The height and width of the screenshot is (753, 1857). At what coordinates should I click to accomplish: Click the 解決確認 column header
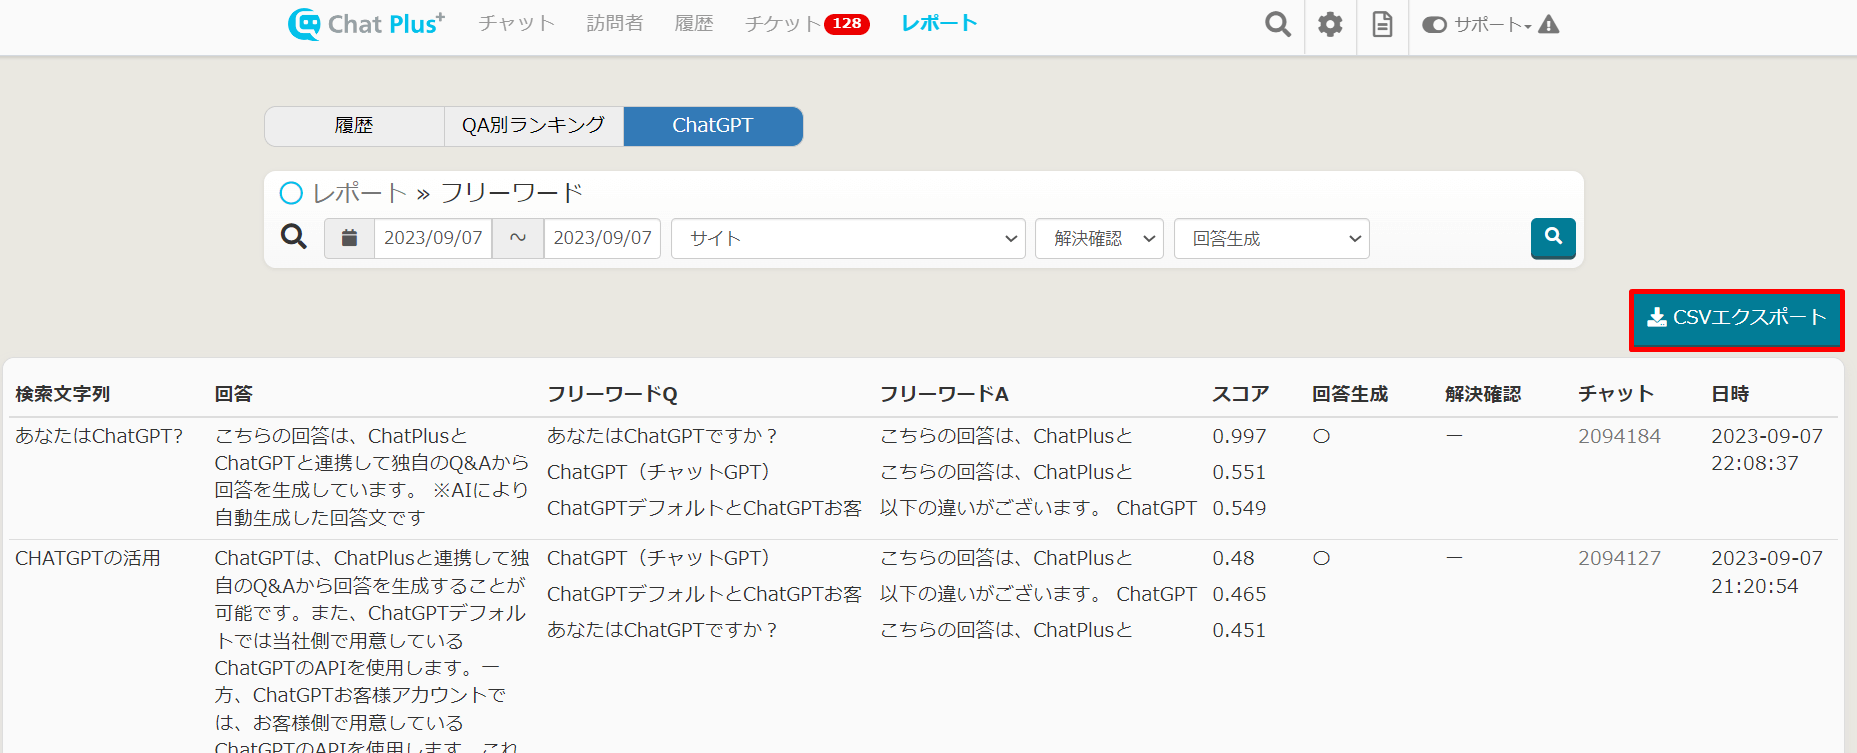[x=1483, y=394]
